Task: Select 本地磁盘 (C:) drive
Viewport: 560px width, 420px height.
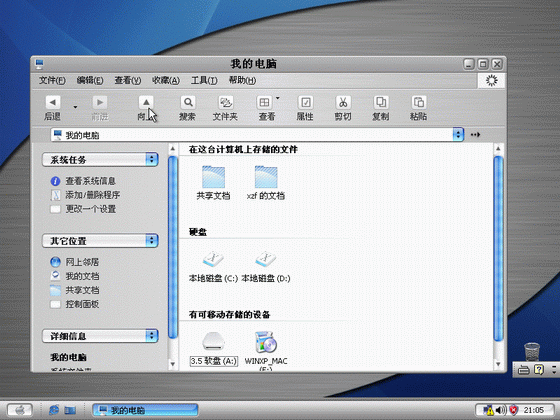Action: (x=213, y=260)
